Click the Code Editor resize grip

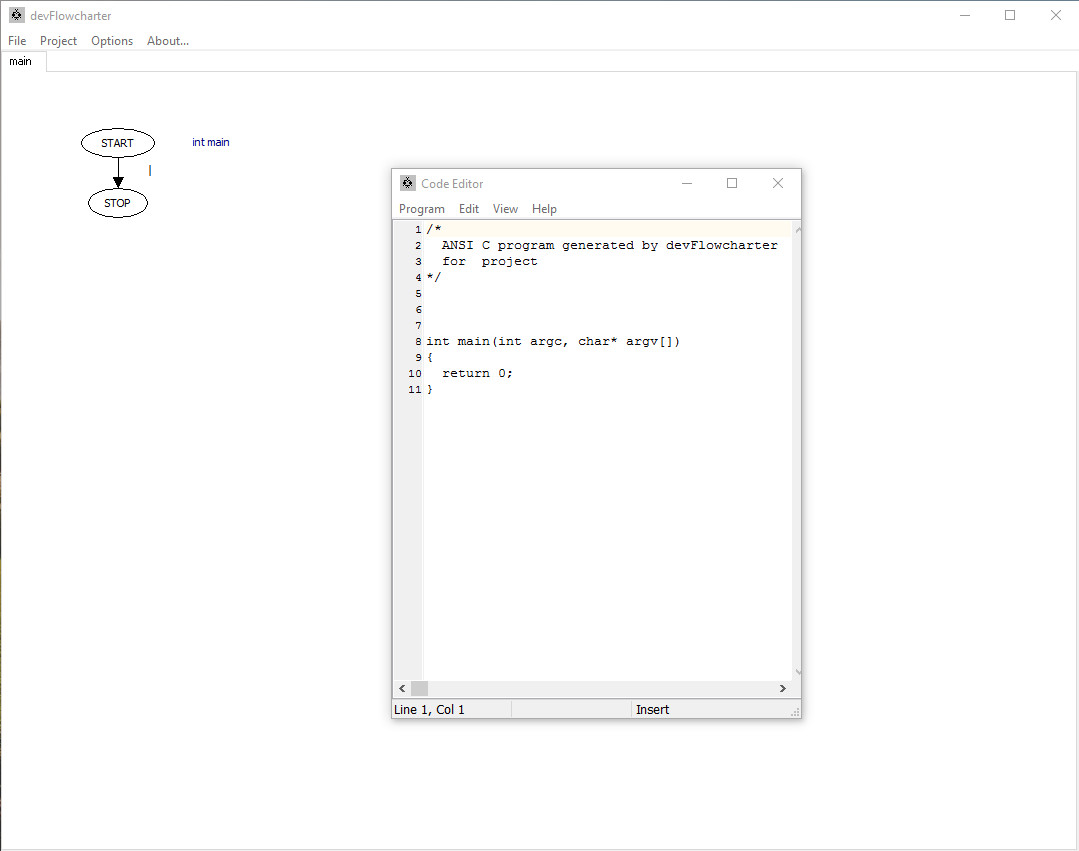pos(795,712)
